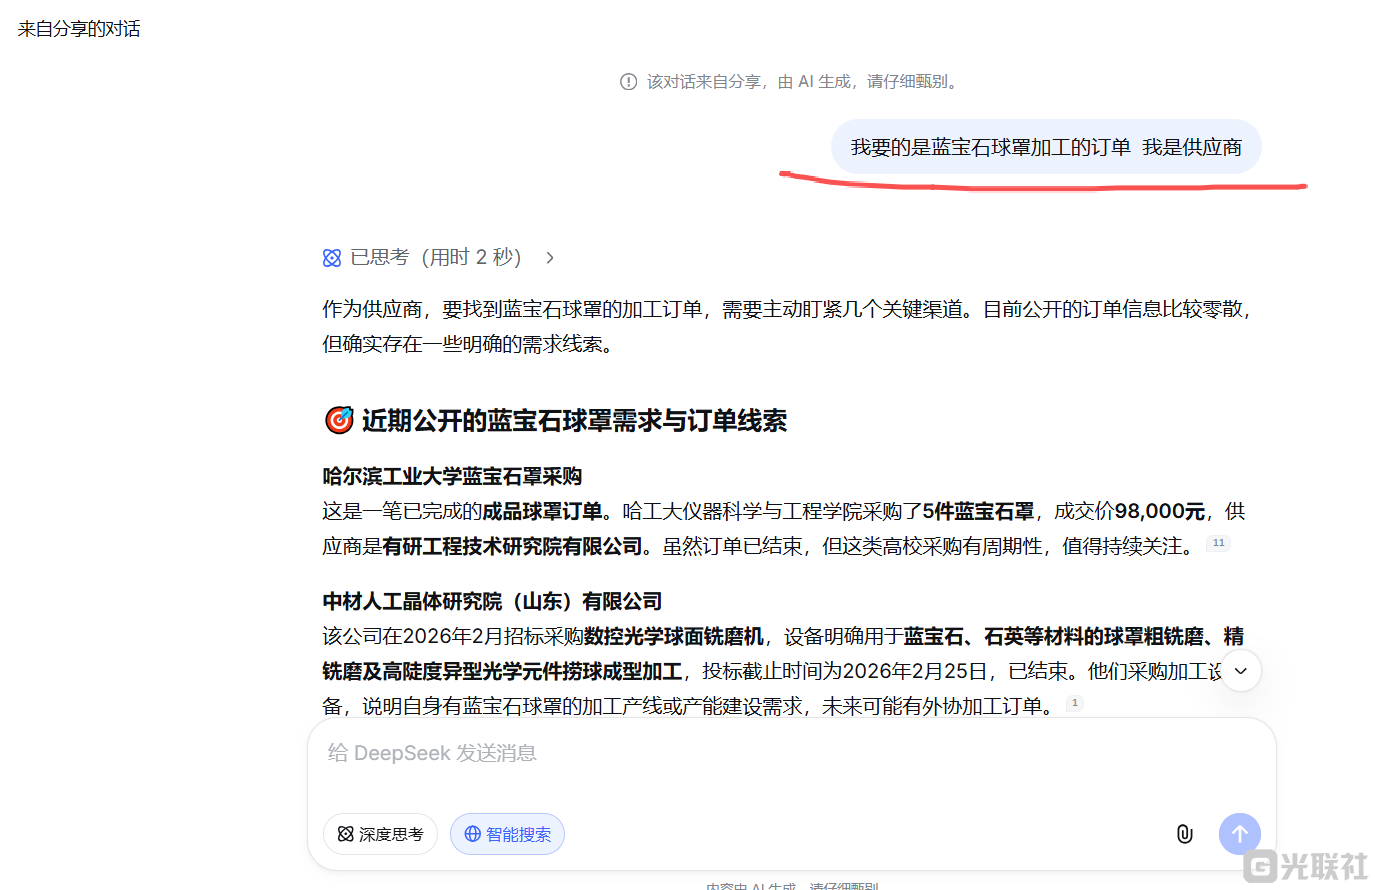Expand the 已思考 thinking details chevron

pyautogui.click(x=550, y=258)
